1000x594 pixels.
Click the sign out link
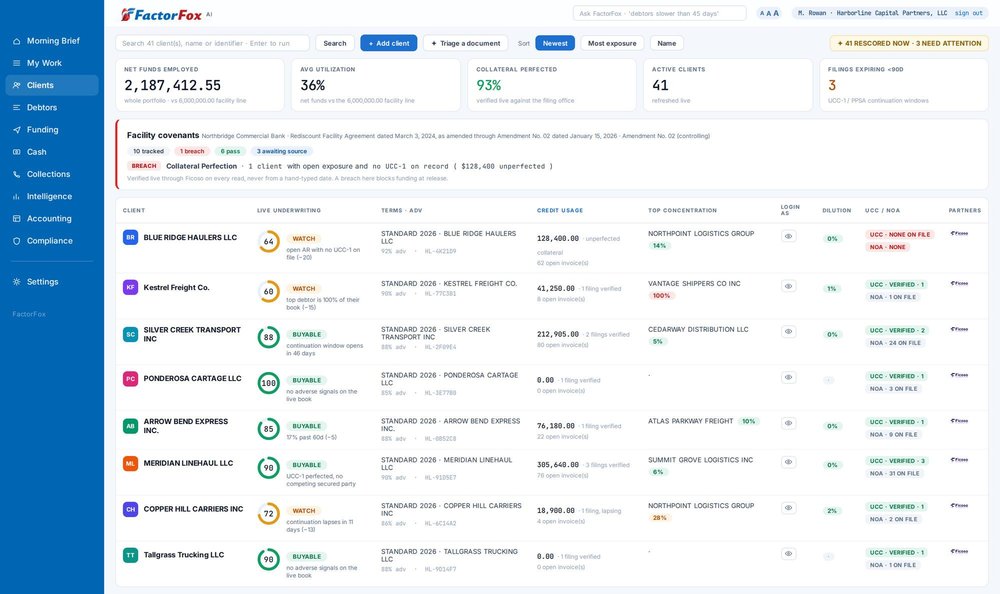point(969,13)
